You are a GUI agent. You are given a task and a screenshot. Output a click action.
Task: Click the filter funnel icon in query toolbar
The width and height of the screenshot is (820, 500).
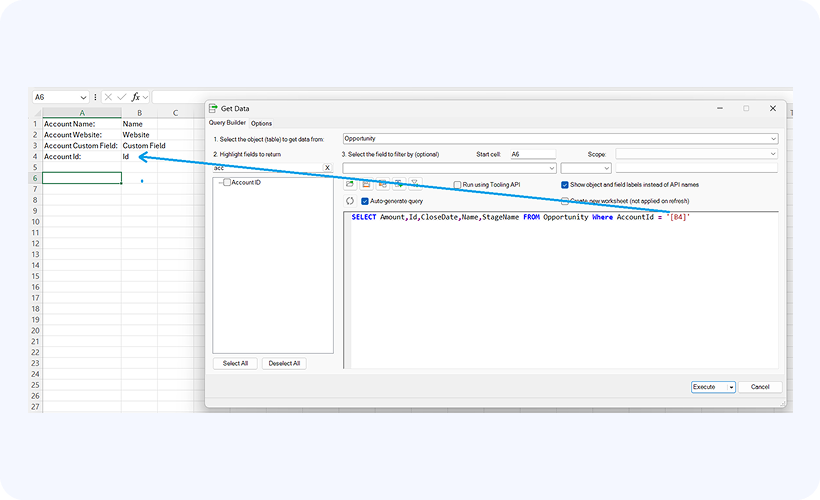pos(415,184)
